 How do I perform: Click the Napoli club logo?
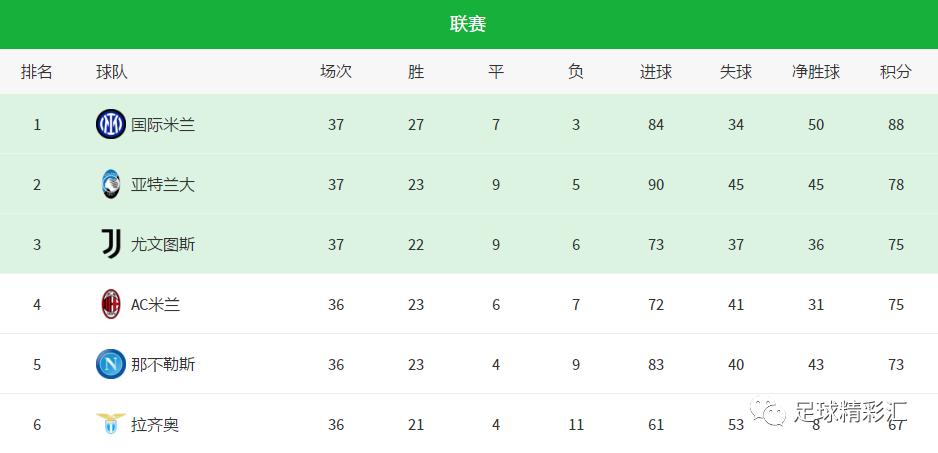click(x=110, y=364)
